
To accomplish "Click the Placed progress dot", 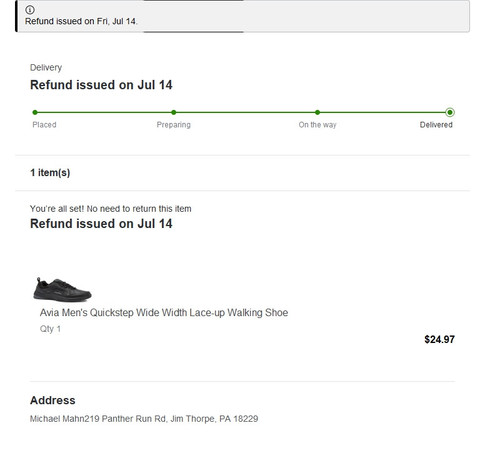I will 35,112.
